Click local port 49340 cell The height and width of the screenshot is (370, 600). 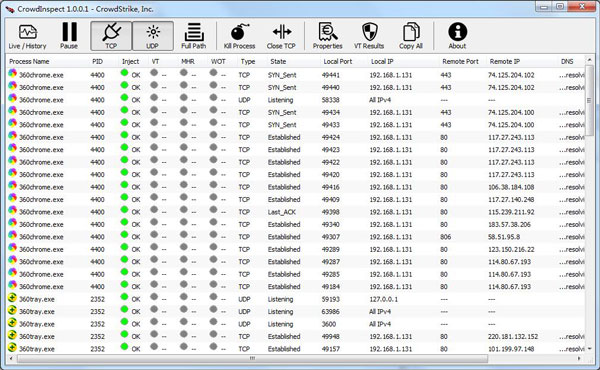[331, 224]
